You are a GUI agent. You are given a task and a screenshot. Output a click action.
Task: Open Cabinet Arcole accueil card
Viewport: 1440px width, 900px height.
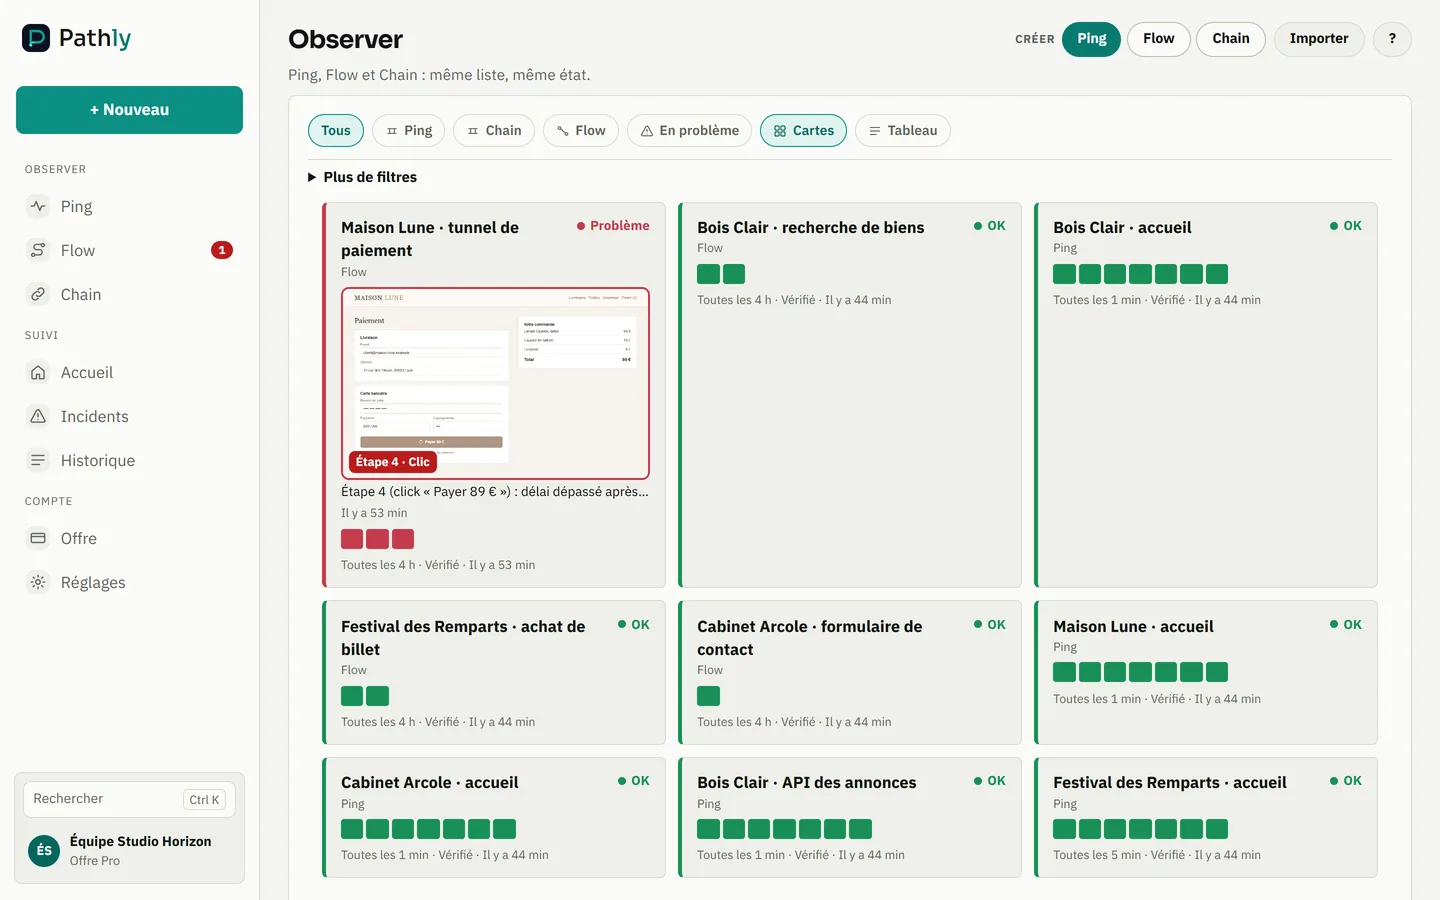(x=494, y=817)
